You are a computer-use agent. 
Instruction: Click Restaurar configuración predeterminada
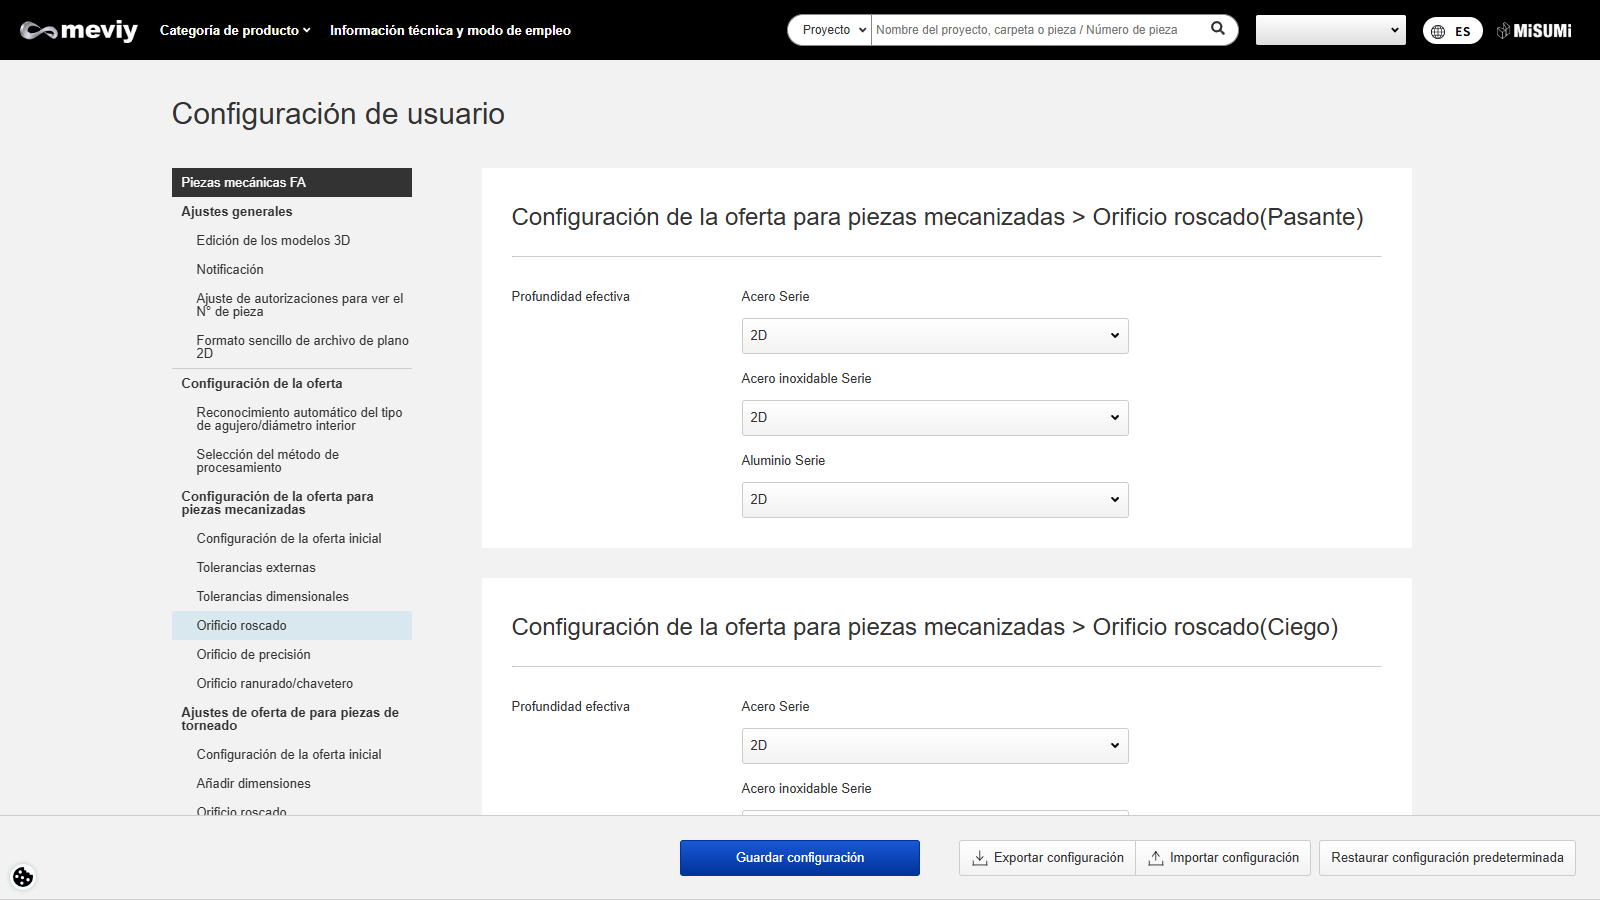[1446, 858]
